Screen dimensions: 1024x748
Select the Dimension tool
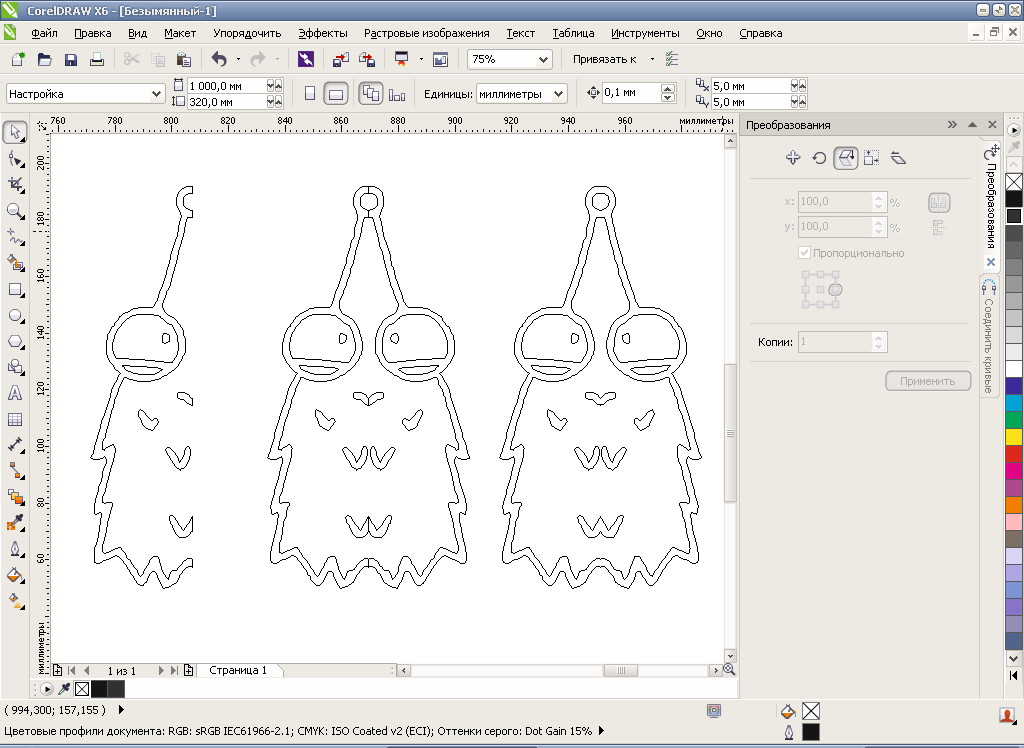coord(15,445)
